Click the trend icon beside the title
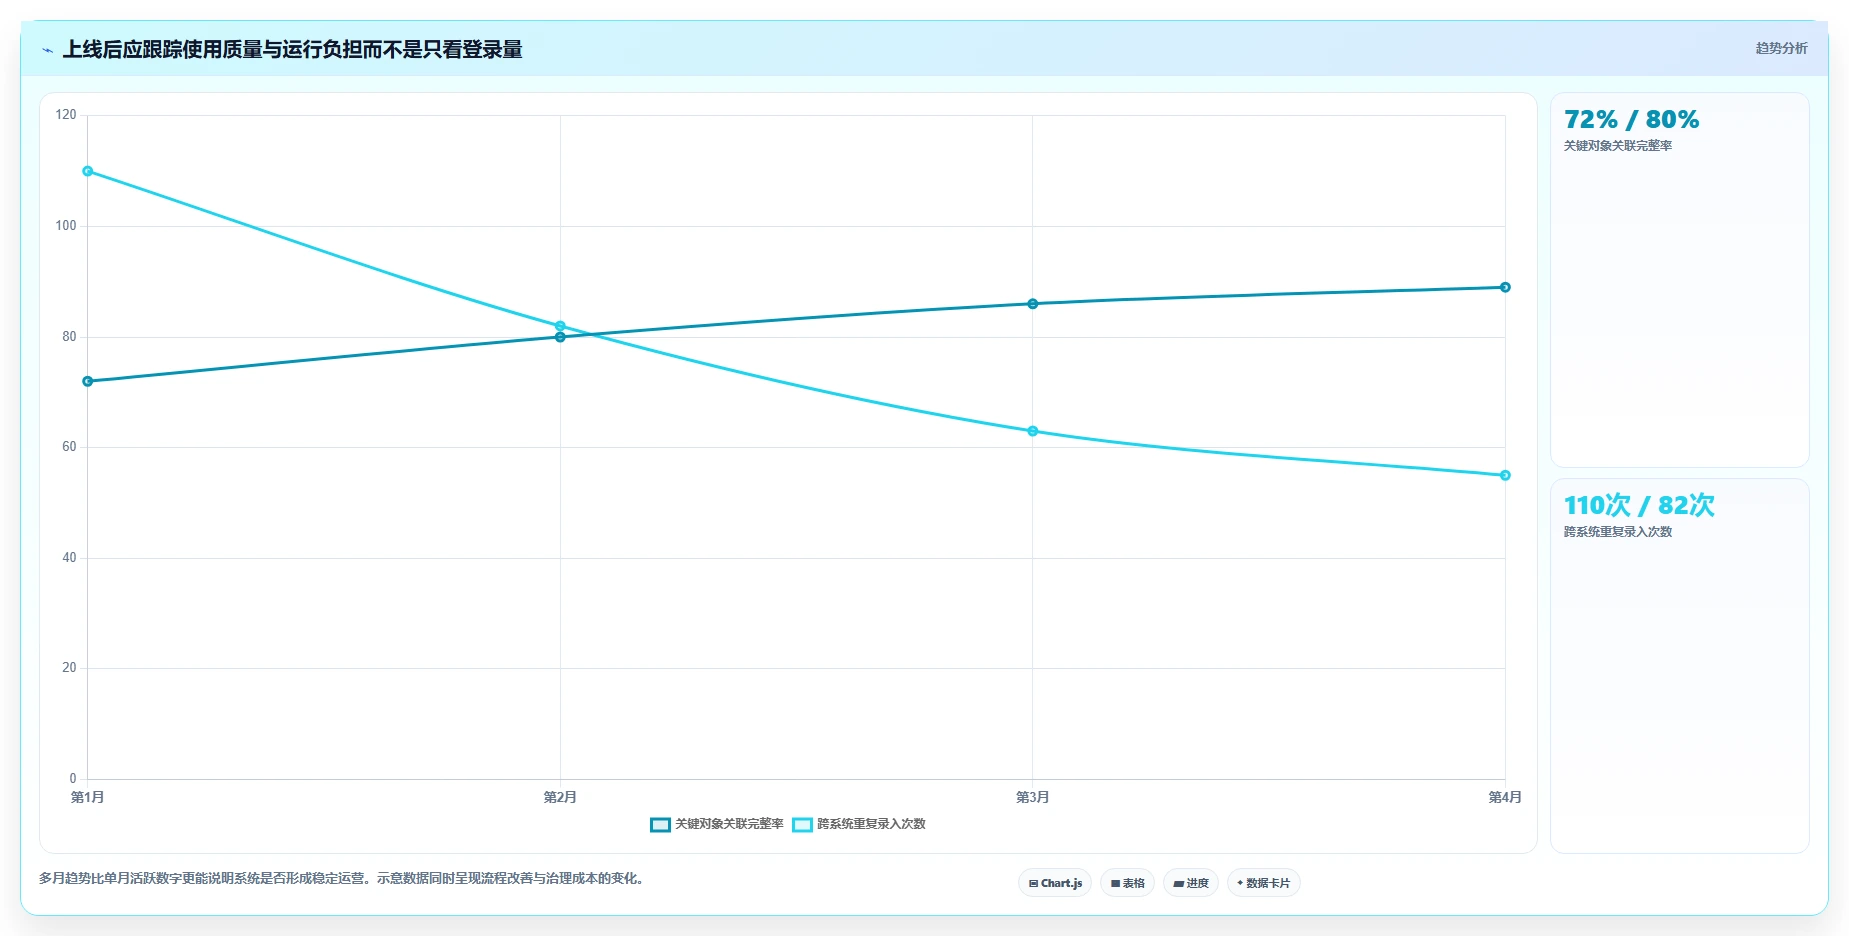Image resolution: width=1849 pixels, height=936 pixels. click(47, 50)
